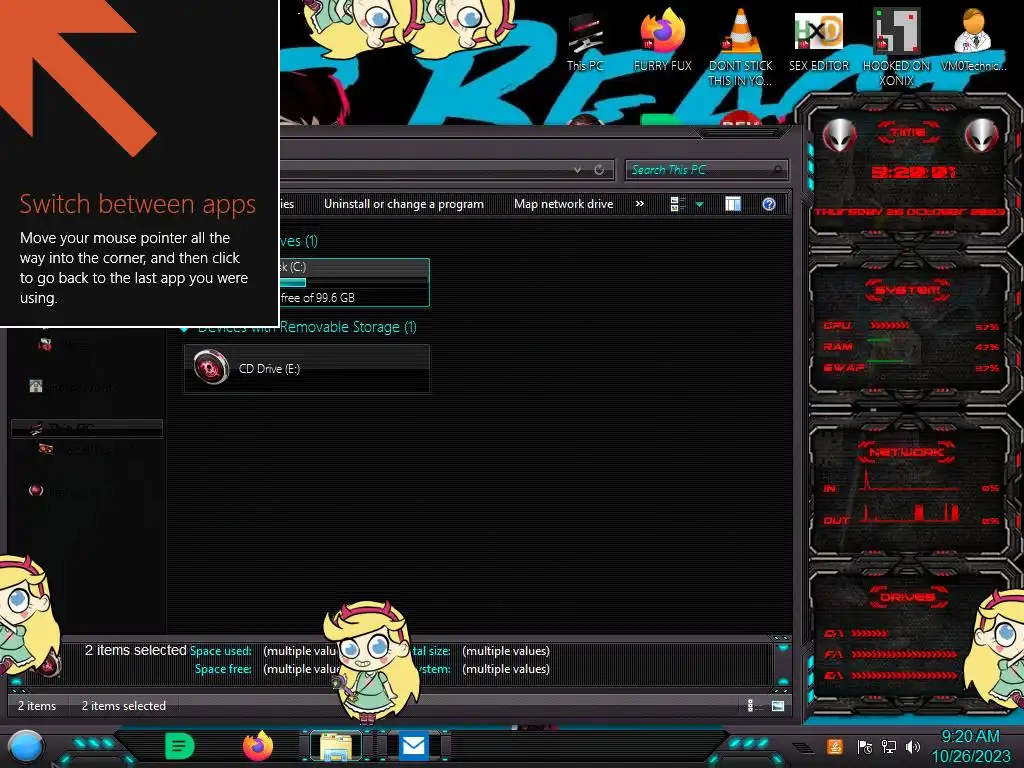Collapse the Devices with Removable Storage group

185,328
